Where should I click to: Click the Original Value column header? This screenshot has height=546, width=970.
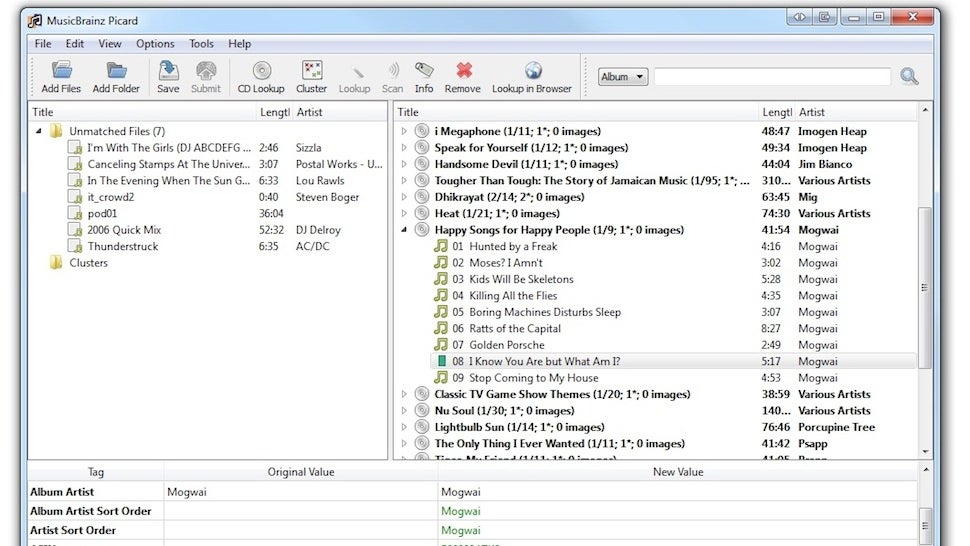tap(301, 472)
